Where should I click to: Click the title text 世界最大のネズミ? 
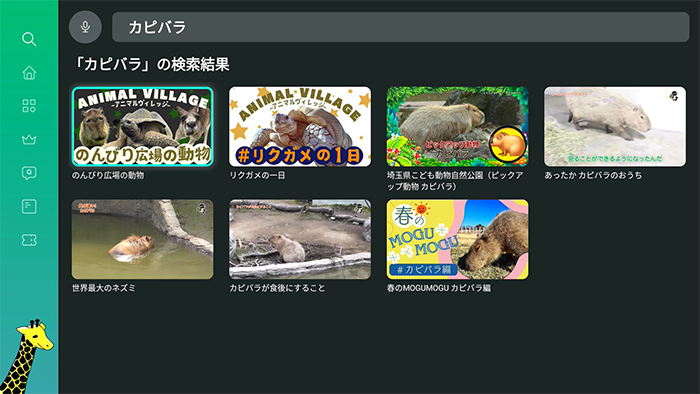104,288
